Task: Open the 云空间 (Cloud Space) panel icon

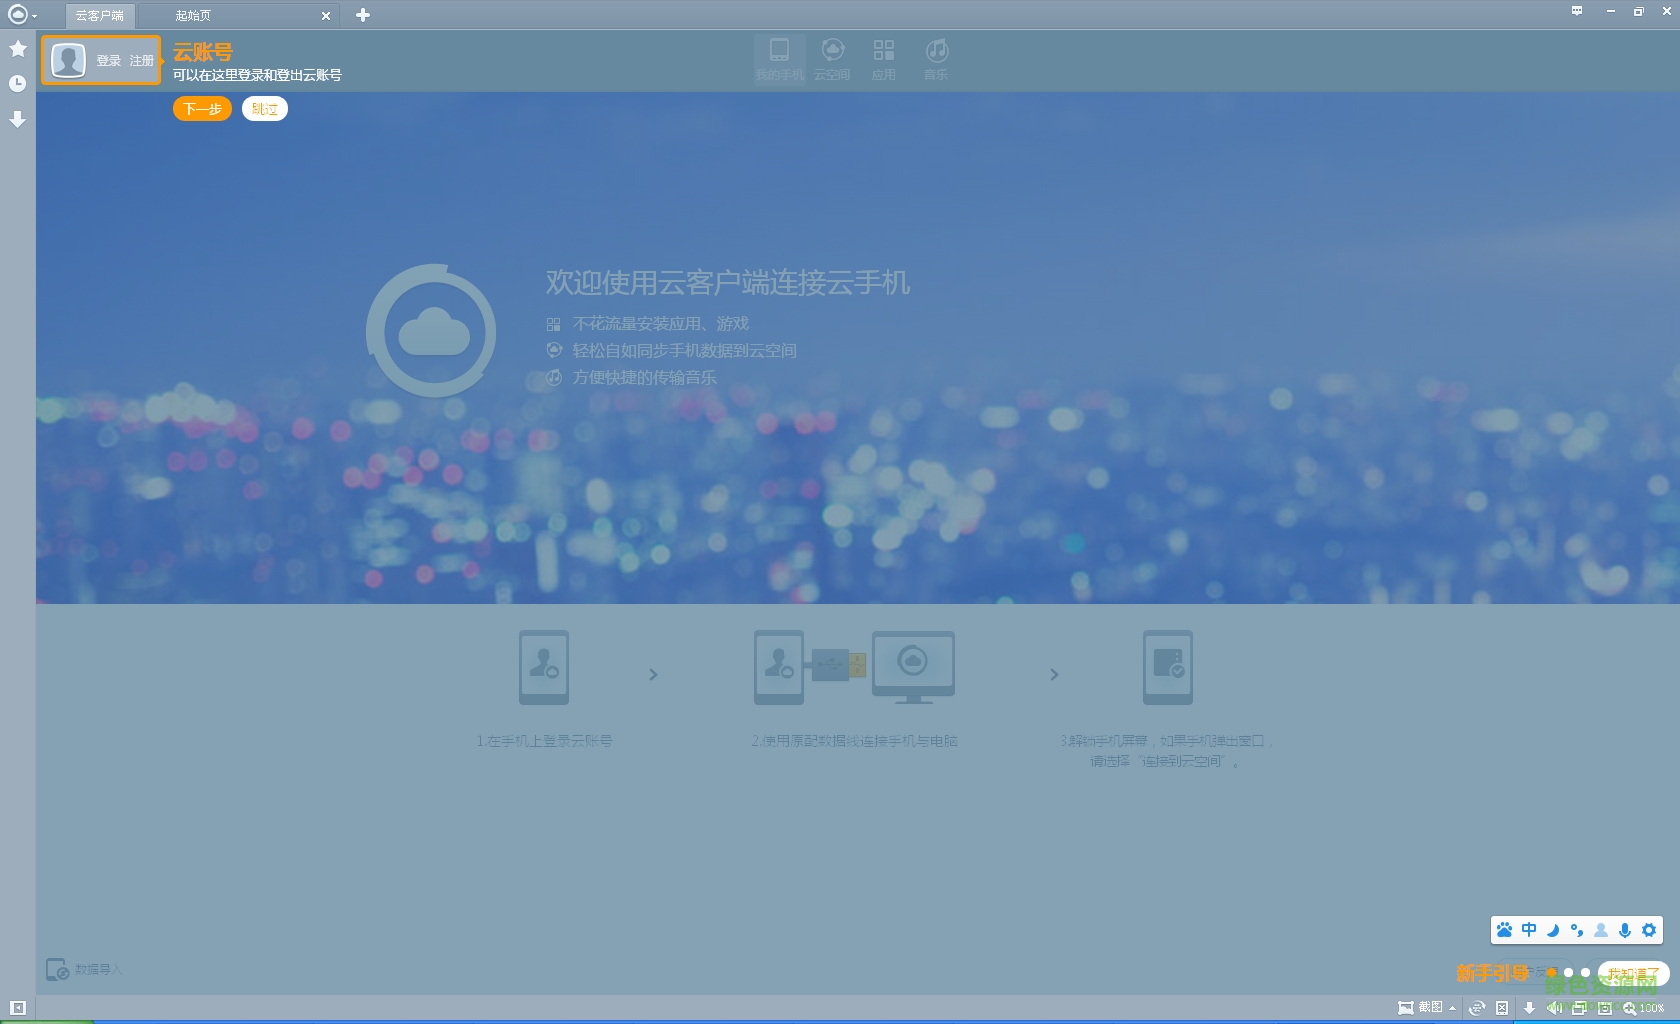Action: pos(833,57)
